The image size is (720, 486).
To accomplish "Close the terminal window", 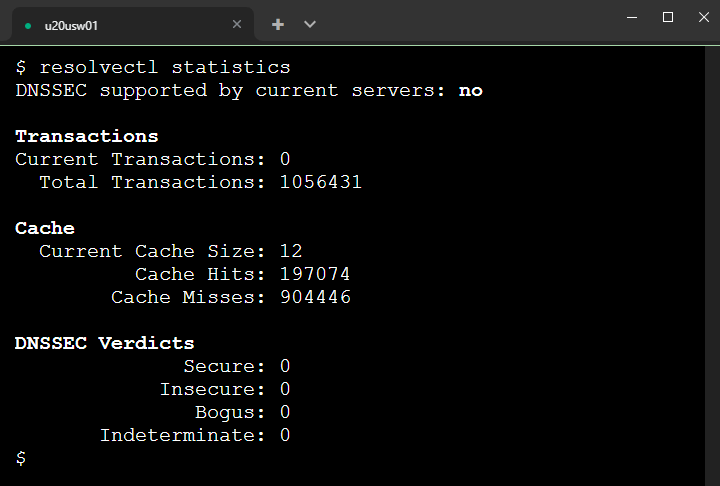I will pos(703,17).
